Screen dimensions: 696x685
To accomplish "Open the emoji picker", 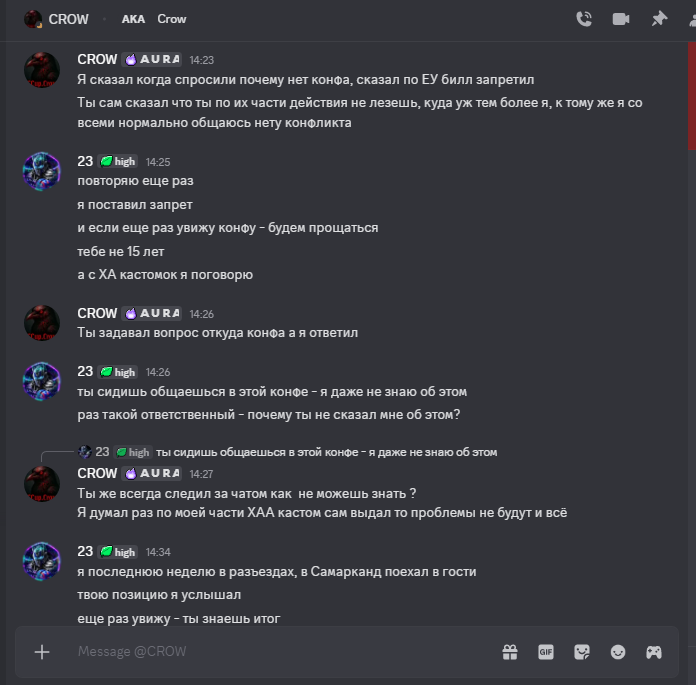I will tap(618, 652).
